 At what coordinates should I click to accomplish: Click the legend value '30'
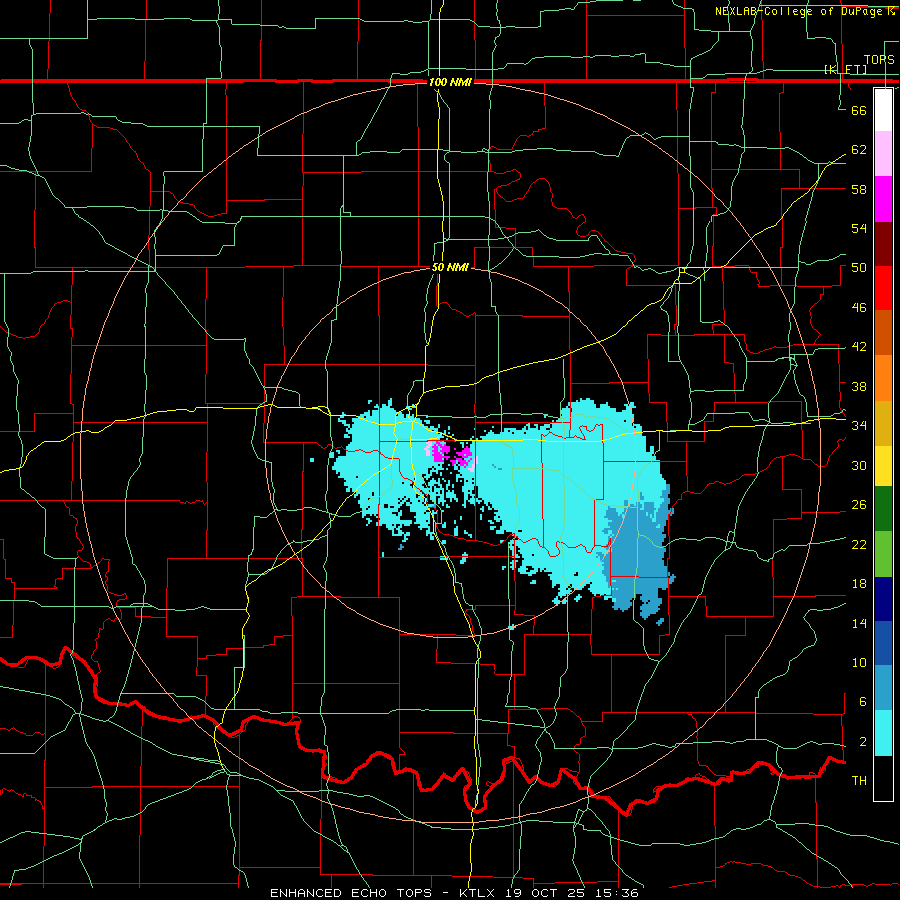[x=859, y=465]
